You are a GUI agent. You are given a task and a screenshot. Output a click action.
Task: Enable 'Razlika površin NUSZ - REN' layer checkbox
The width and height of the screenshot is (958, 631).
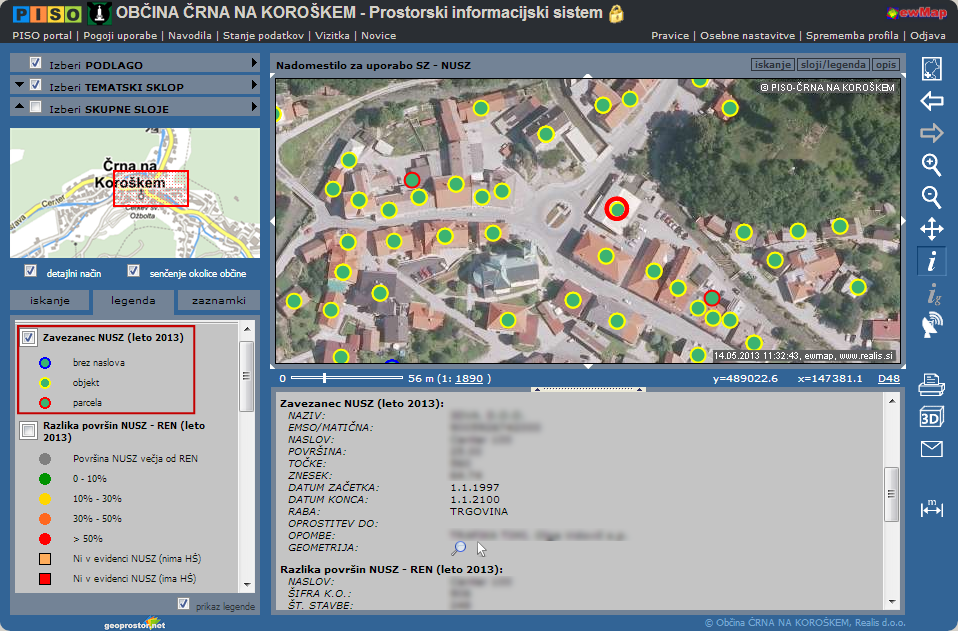pyautogui.click(x=29, y=431)
